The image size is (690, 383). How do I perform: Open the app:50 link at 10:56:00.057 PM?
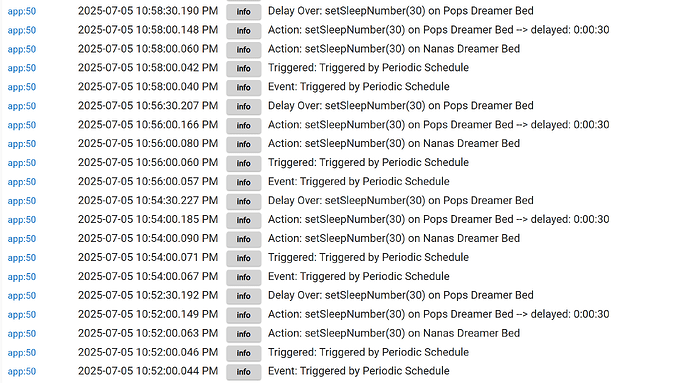(x=22, y=182)
